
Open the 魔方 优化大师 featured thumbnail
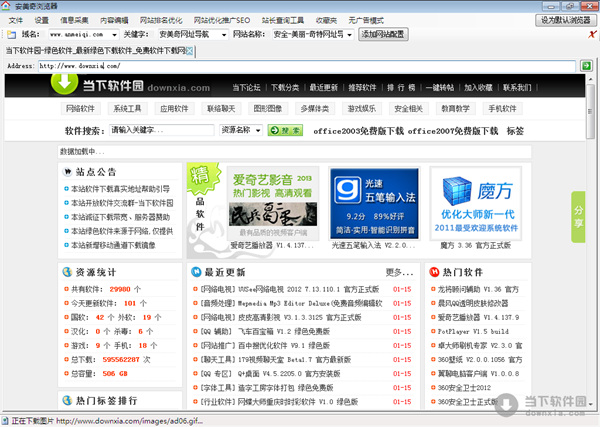476,203
